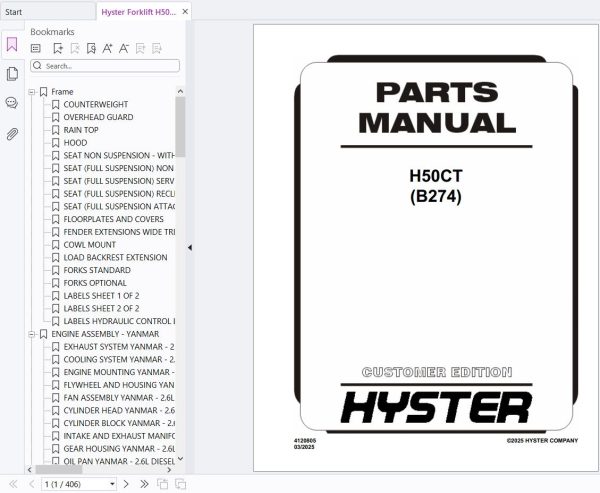Screen dimensions: 600x493
Task: Open the EXHAUST SYSTEM YANMAR bookmark
Action: pos(119,347)
